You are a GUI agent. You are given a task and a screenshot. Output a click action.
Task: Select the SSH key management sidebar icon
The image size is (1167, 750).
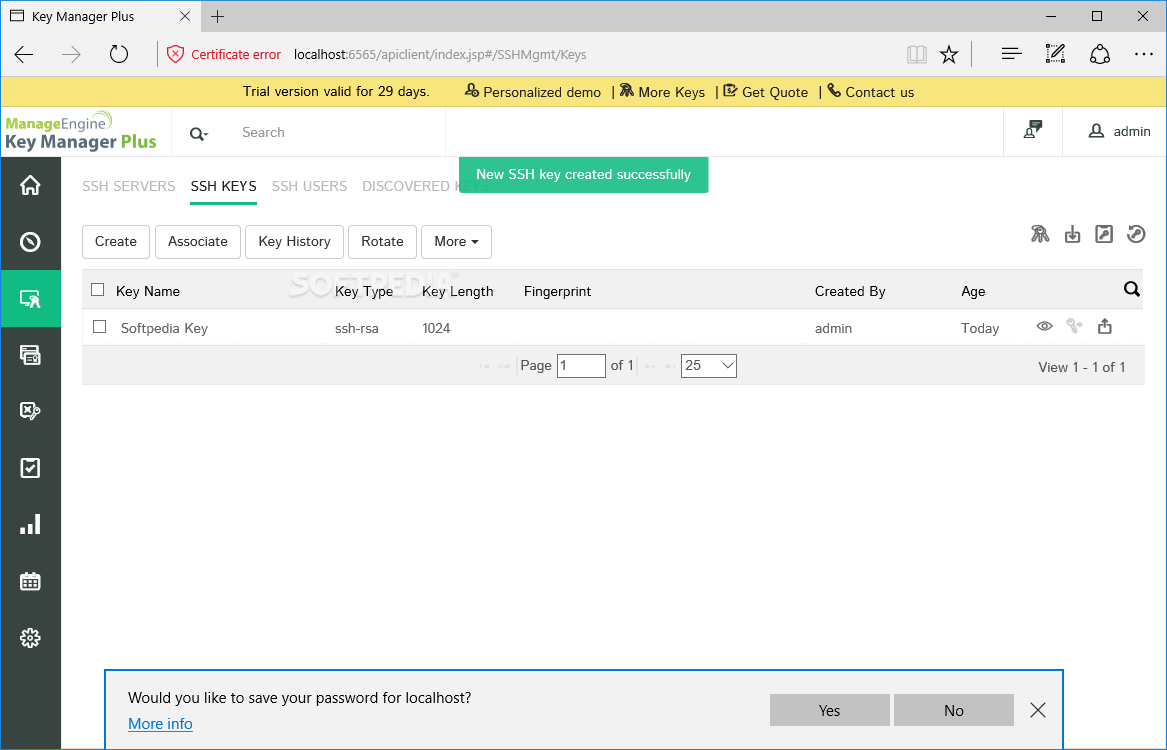coord(30,298)
